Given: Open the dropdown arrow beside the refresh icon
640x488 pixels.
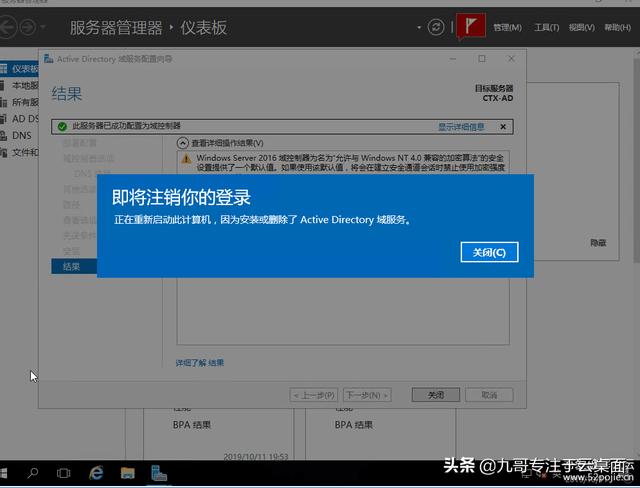Looking at the screenshot, I should click(x=419, y=28).
